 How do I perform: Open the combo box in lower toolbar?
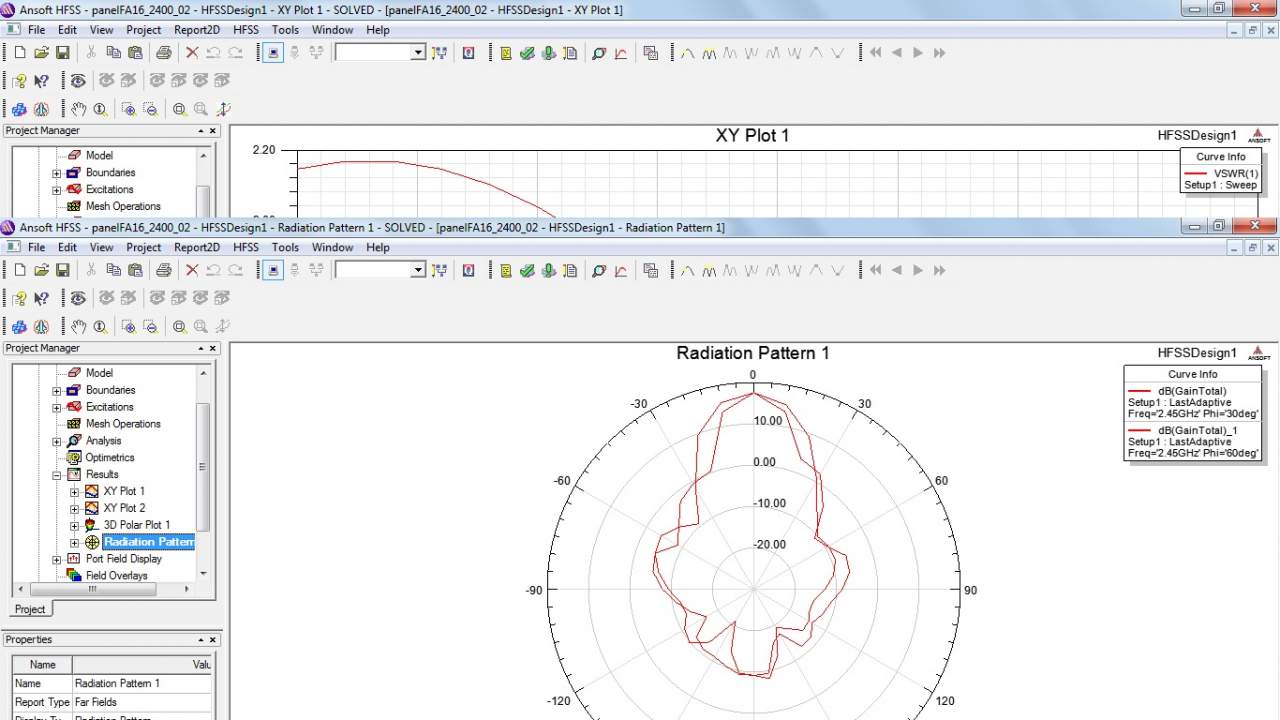point(418,270)
